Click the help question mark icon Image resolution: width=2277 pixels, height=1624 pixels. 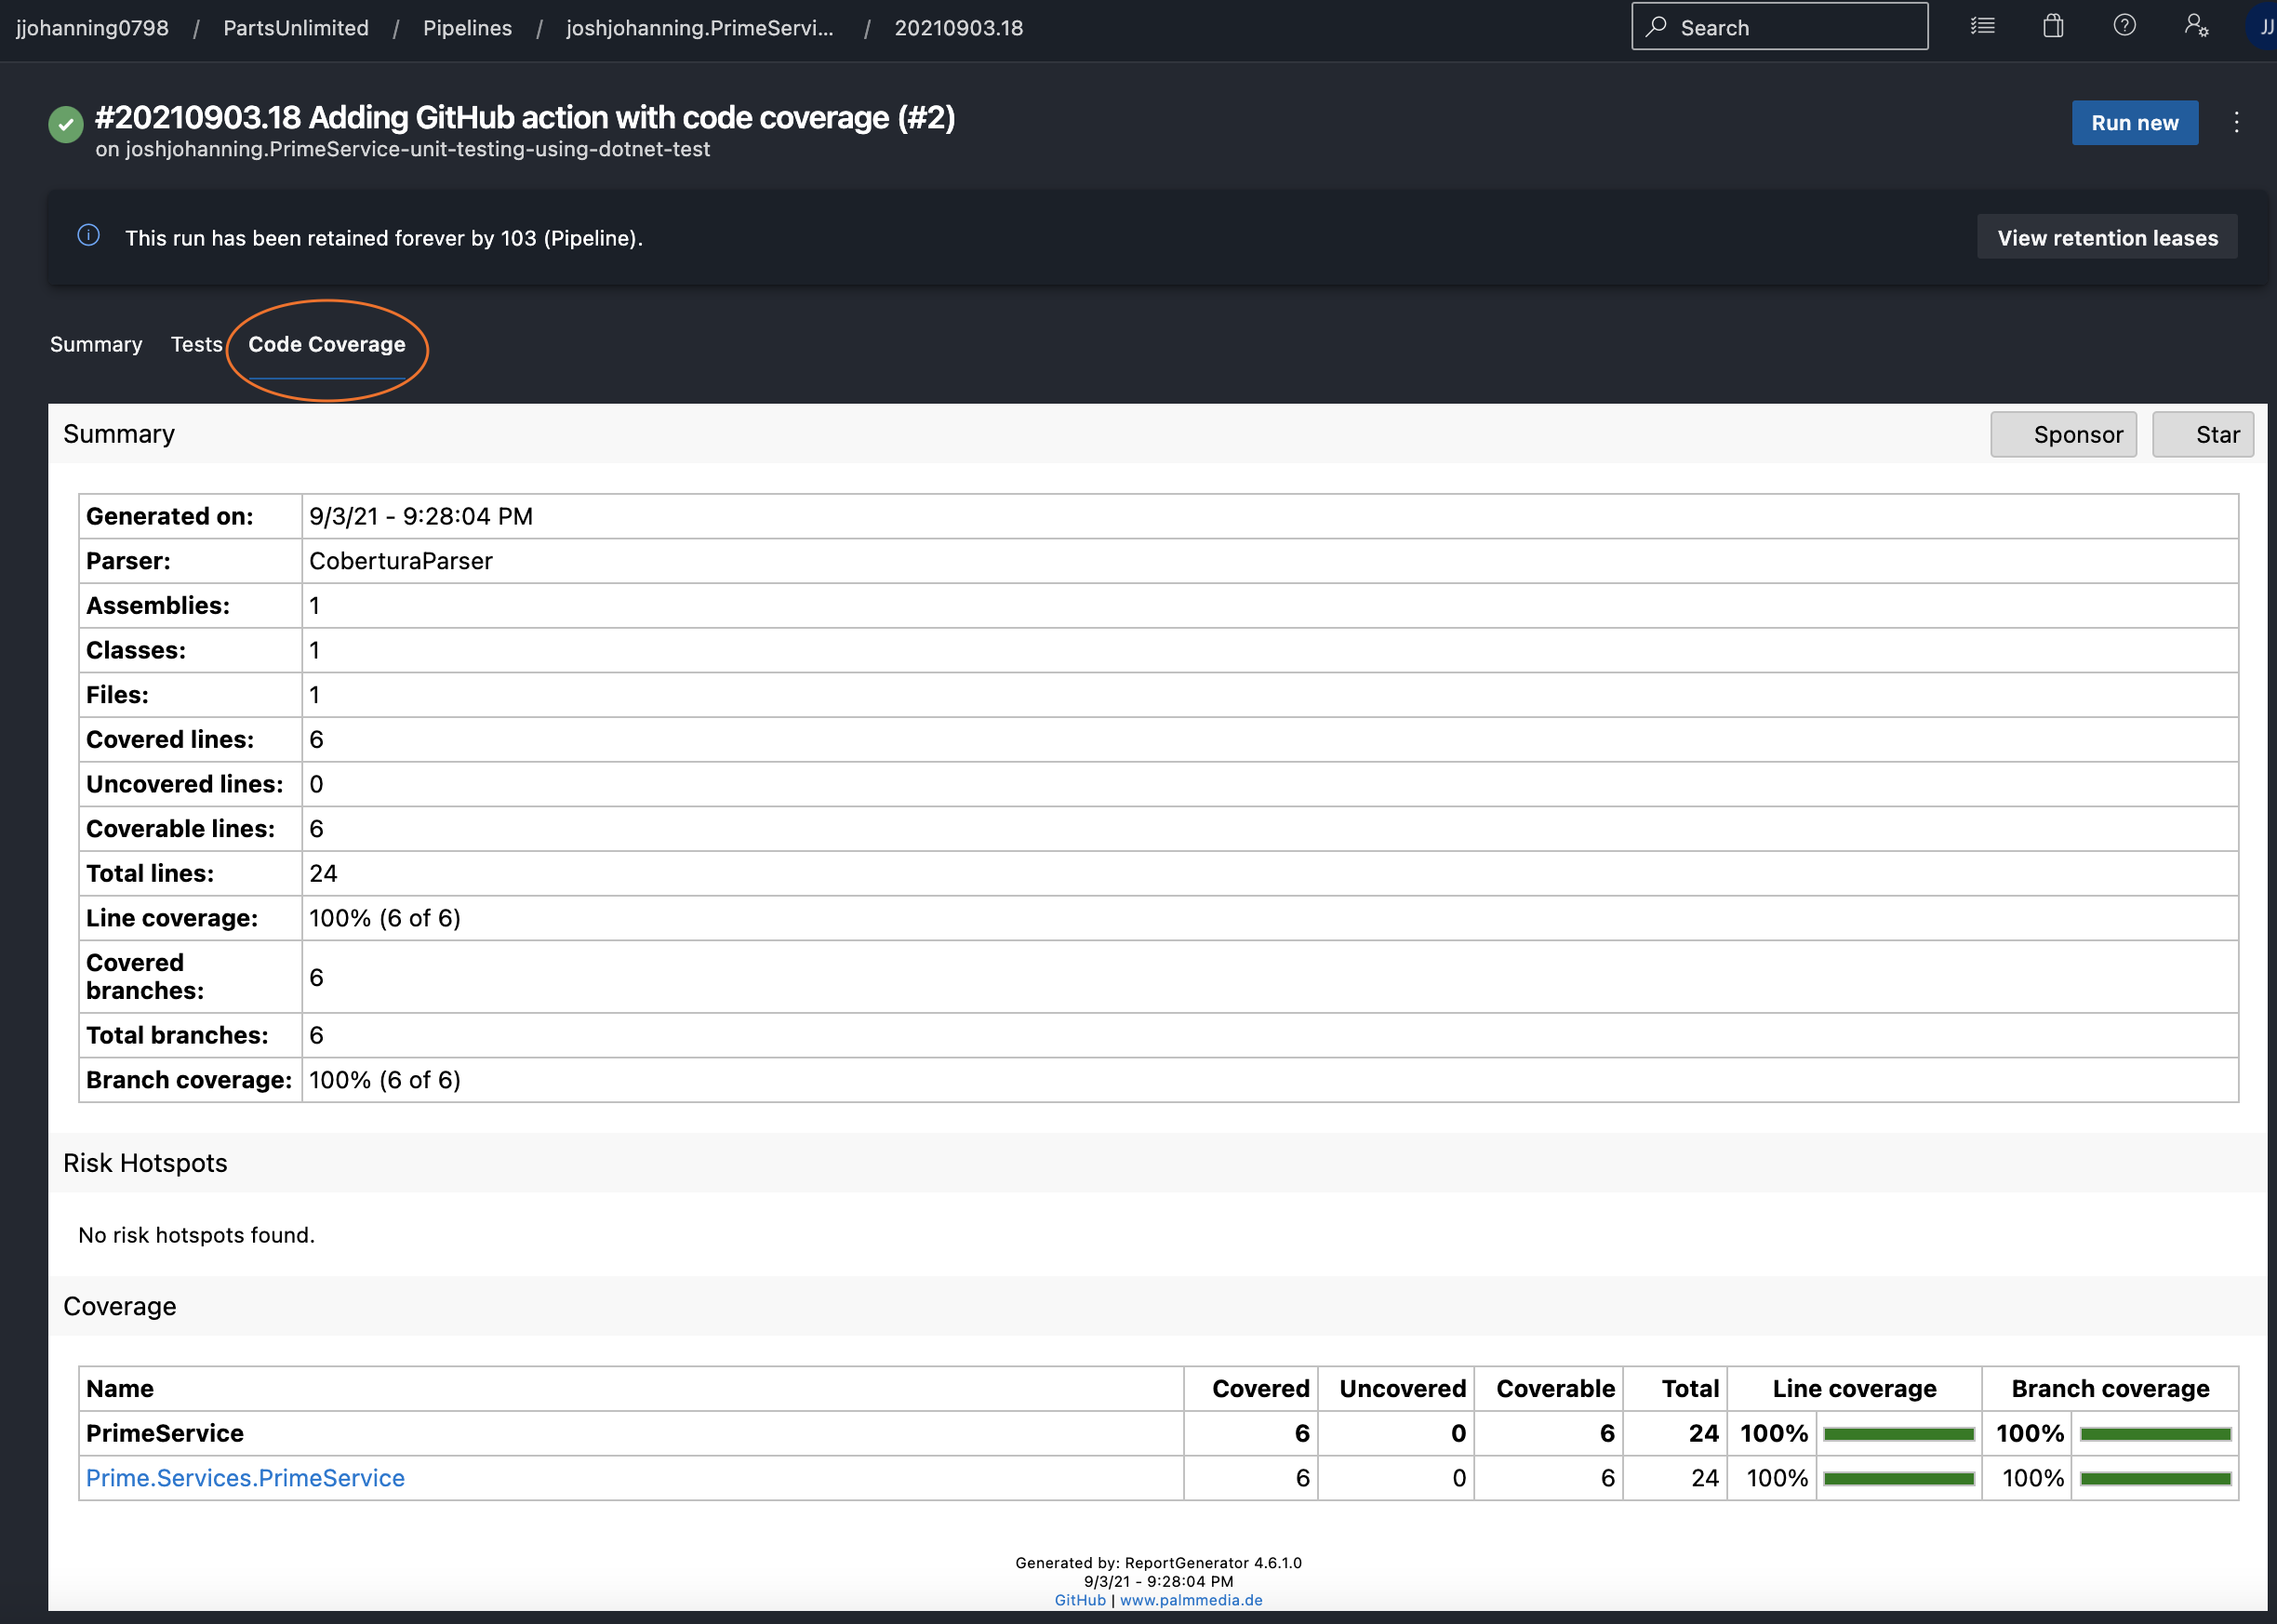pyautogui.click(x=2124, y=27)
